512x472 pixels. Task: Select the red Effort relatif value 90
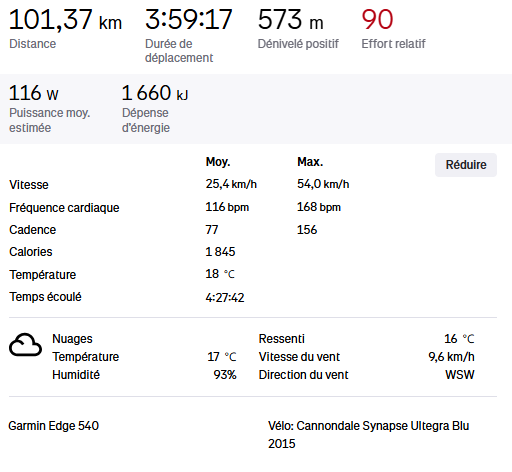pyautogui.click(x=377, y=20)
